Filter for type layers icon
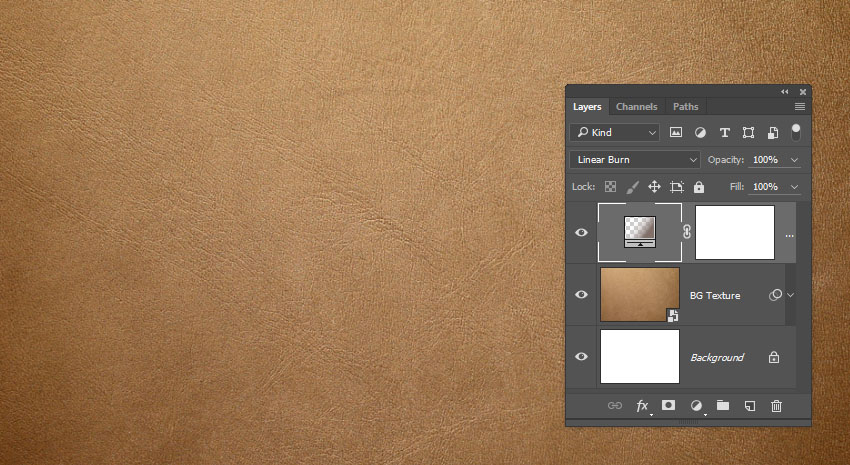This screenshot has height=465, width=850. [x=724, y=132]
